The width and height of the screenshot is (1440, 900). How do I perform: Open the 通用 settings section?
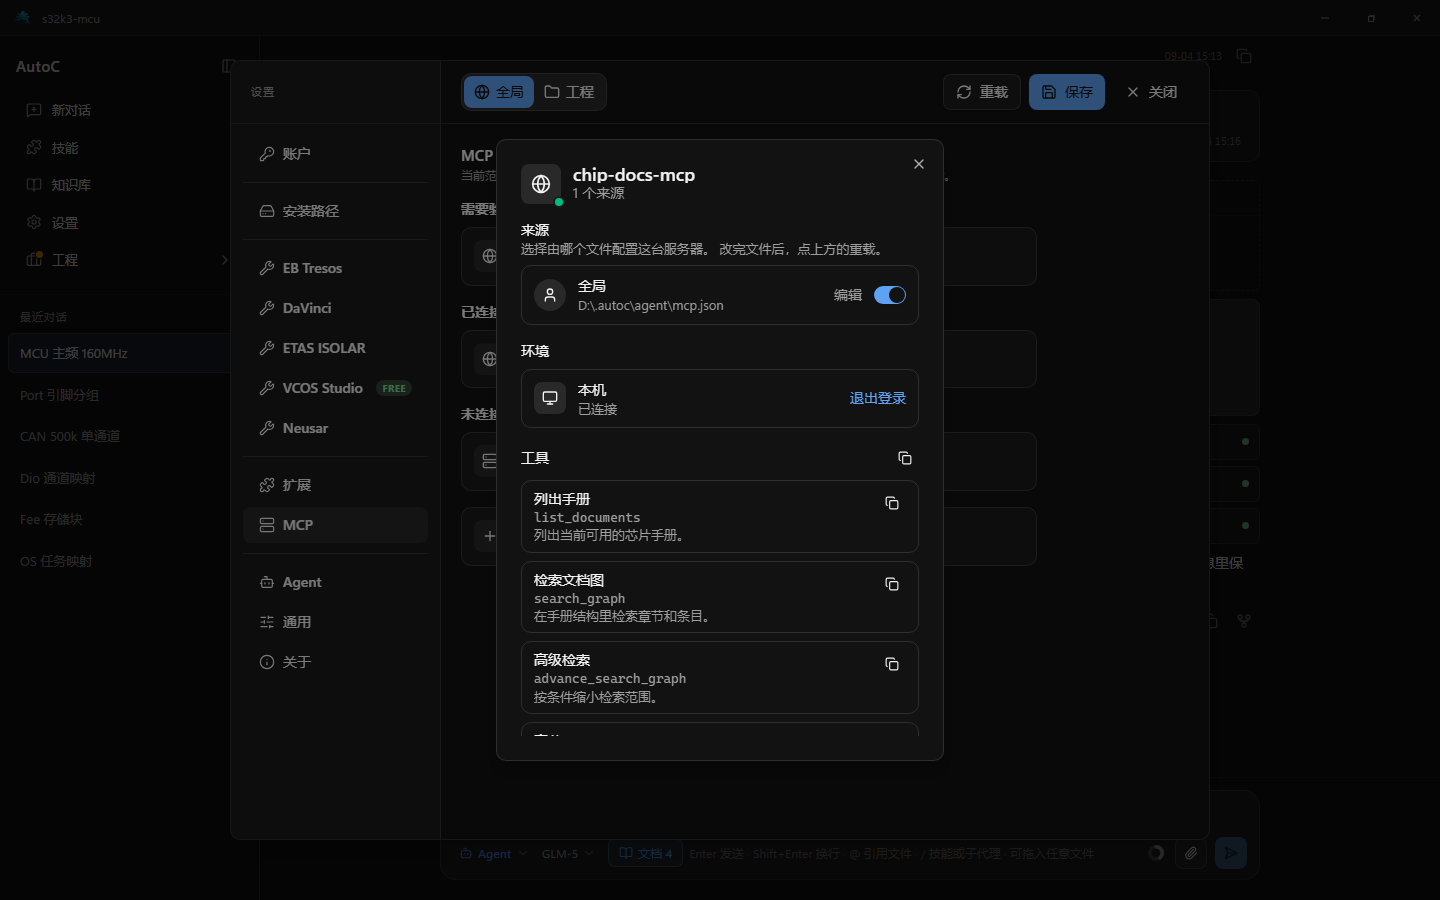pyautogui.click(x=335, y=622)
